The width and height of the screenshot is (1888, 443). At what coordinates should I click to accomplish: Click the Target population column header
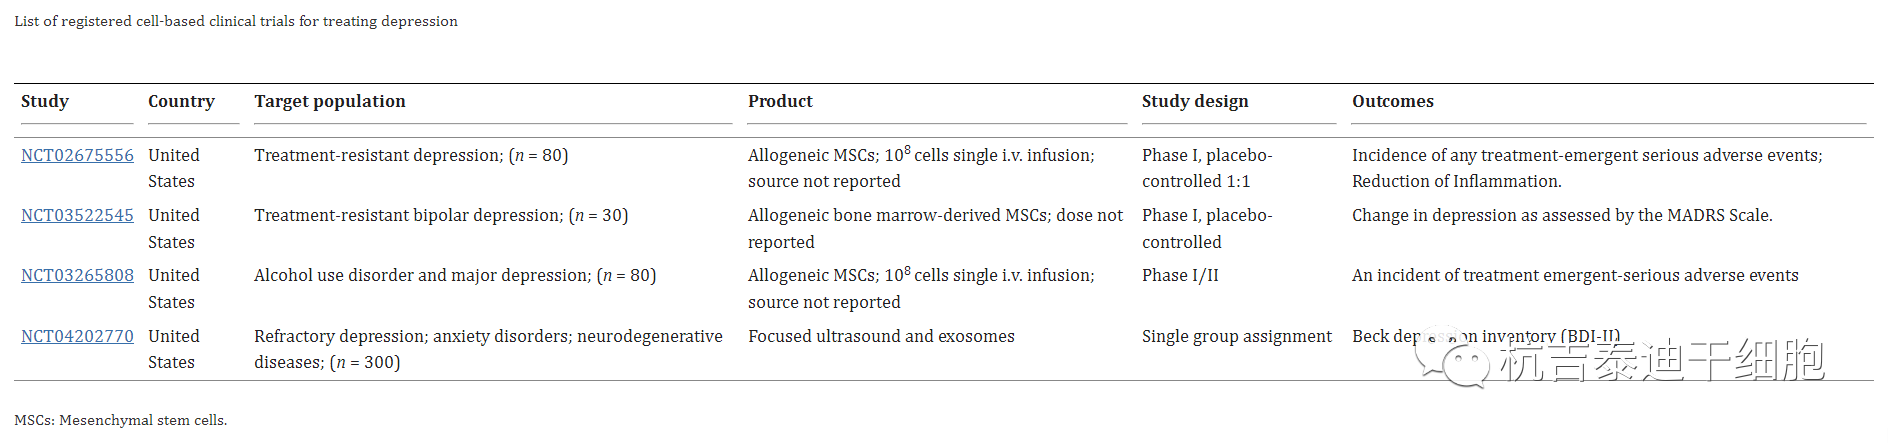click(330, 102)
